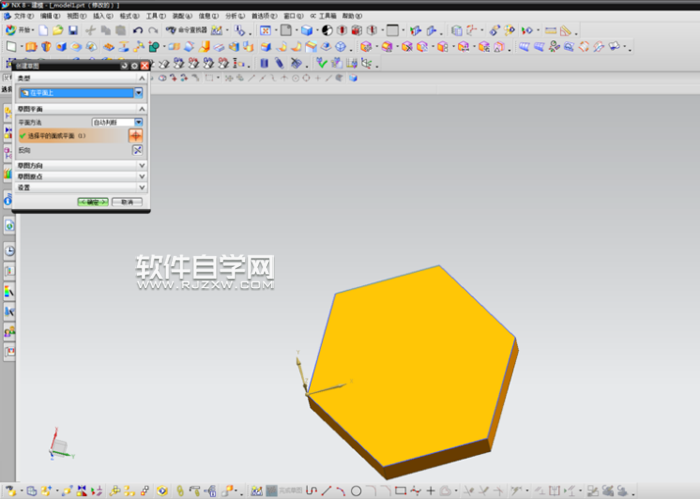Activate the select planar face crosshair button
700x499 pixels.
(x=137, y=135)
